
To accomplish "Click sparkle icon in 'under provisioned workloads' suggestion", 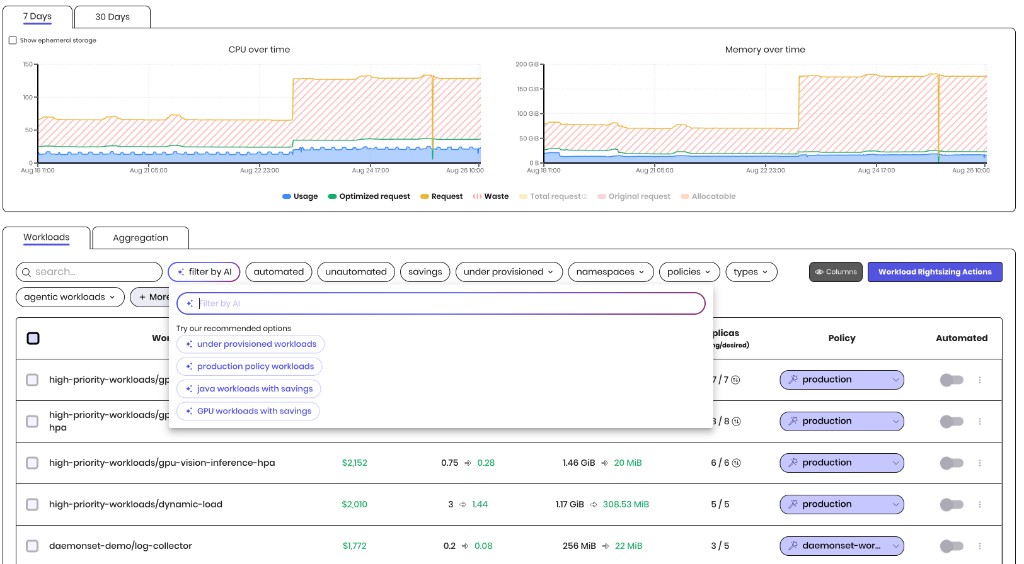I will click(x=189, y=344).
